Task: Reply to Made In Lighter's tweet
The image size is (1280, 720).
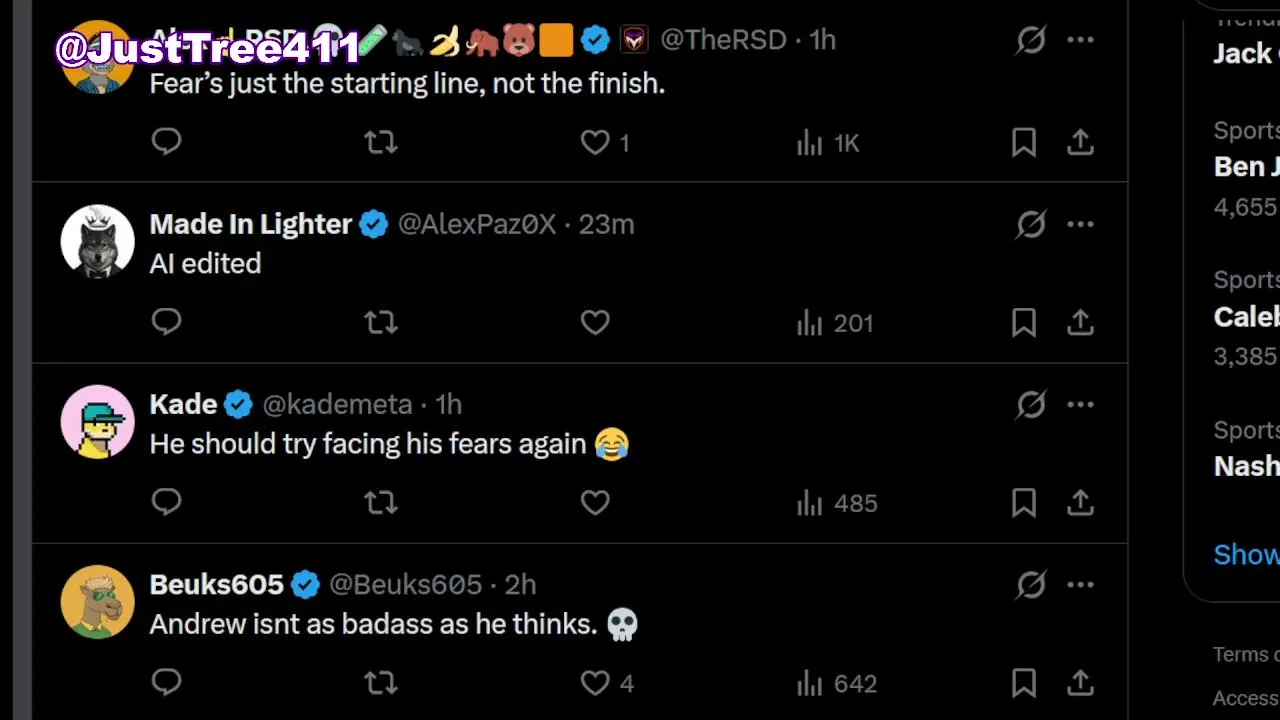Action: click(166, 322)
